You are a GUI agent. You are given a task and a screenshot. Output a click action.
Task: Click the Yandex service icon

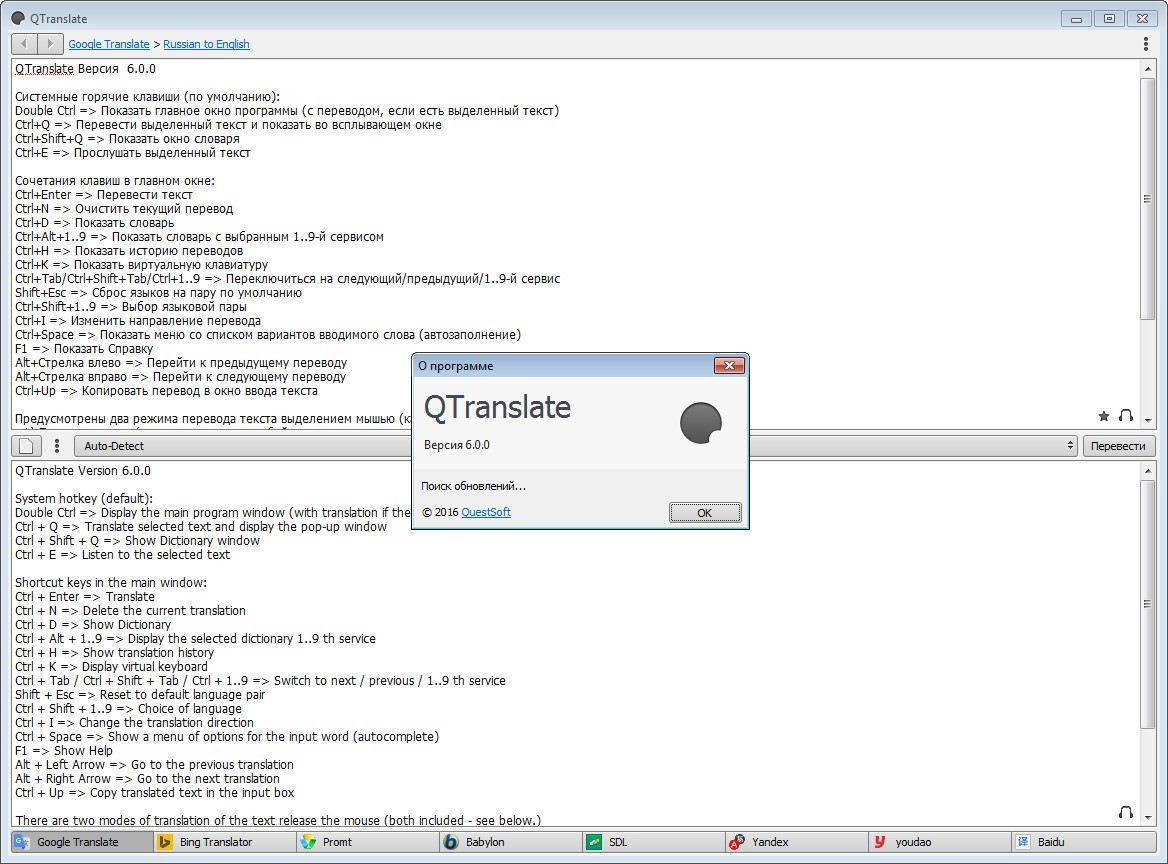[x=737, y=842]
